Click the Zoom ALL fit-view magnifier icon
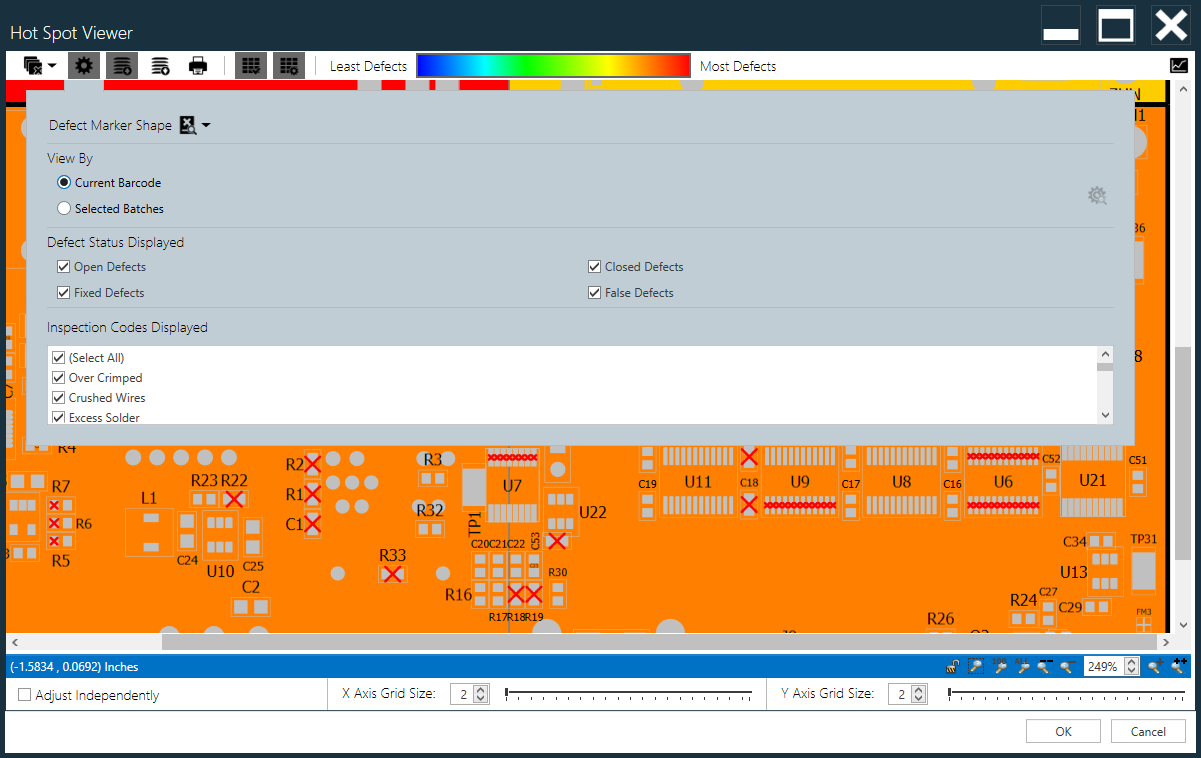Screen dimensions: 1201x758 pyautogui.click(x=1022, y=668)
